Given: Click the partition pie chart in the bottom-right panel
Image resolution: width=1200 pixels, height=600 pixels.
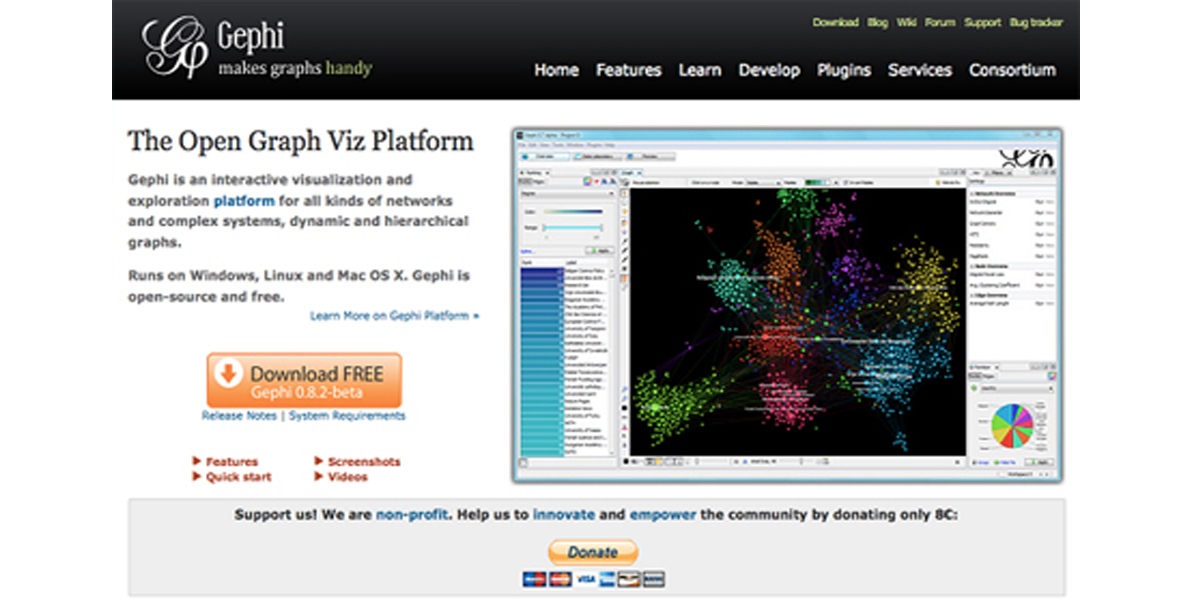Looking at the screenshot, I should click(x=1012, y=425).
